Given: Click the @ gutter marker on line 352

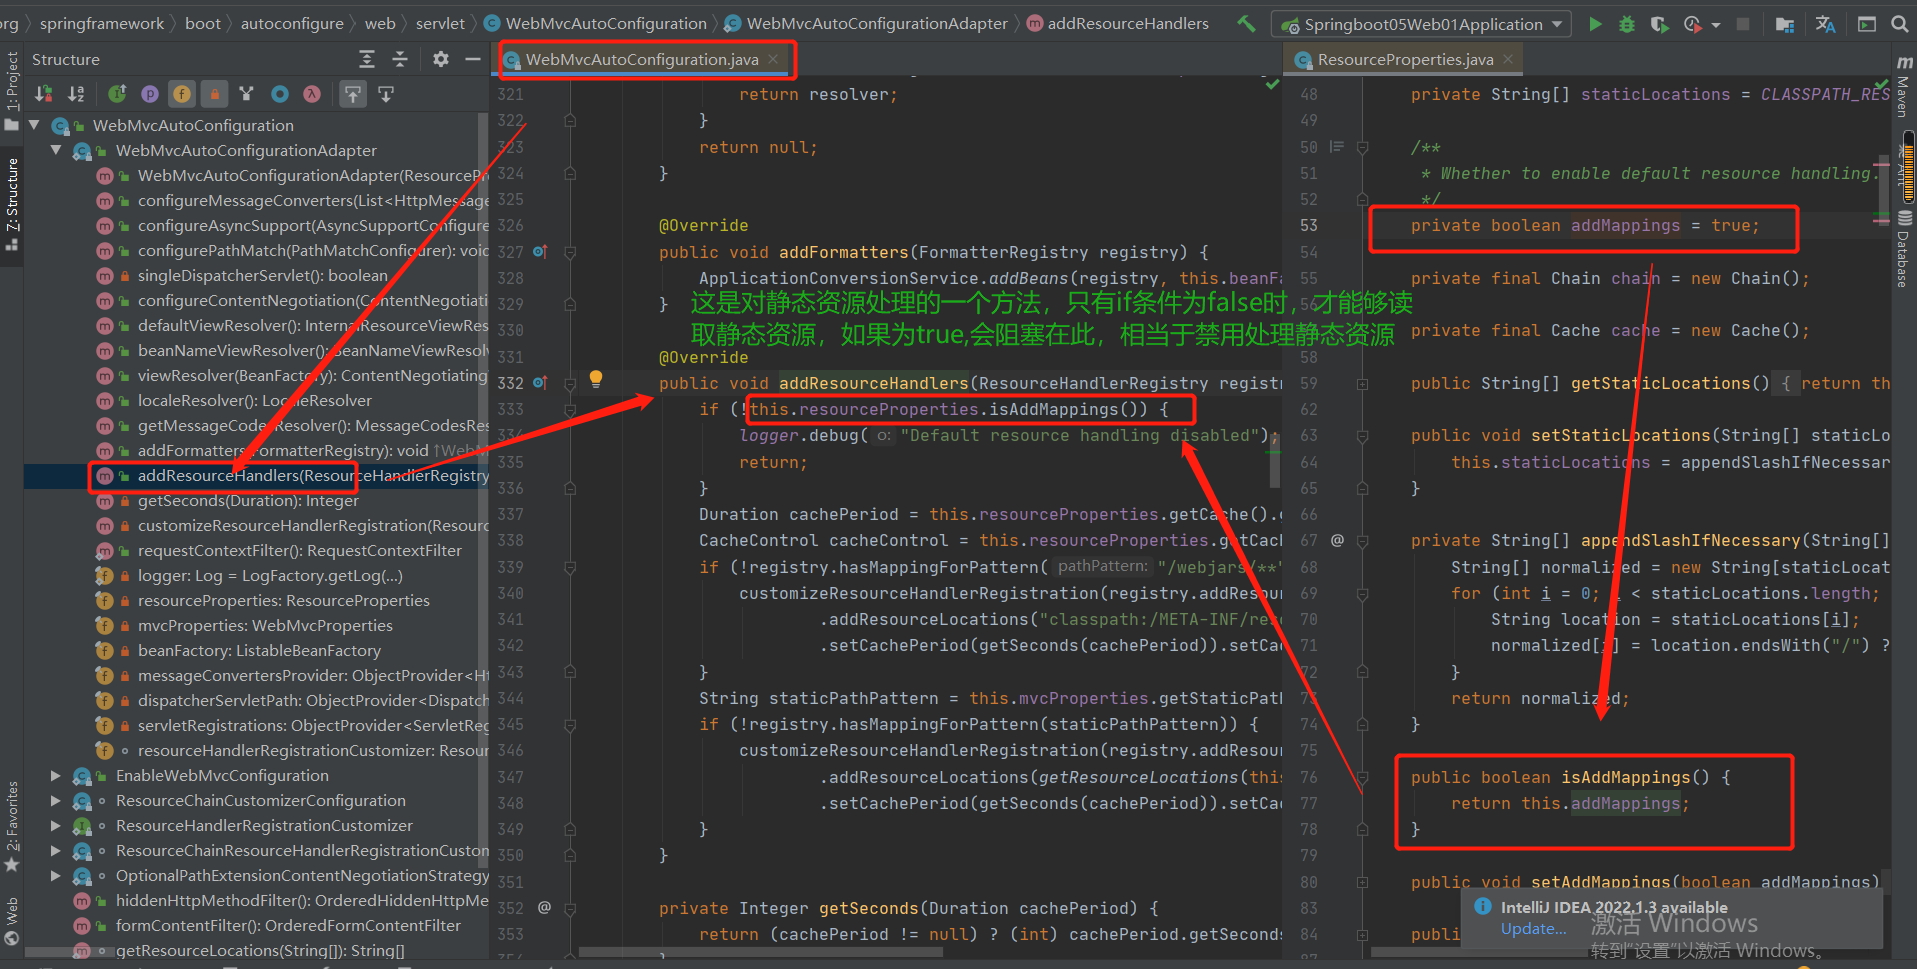Looking at the screenshot, I should pyautogui.click(x=544, y=908).
